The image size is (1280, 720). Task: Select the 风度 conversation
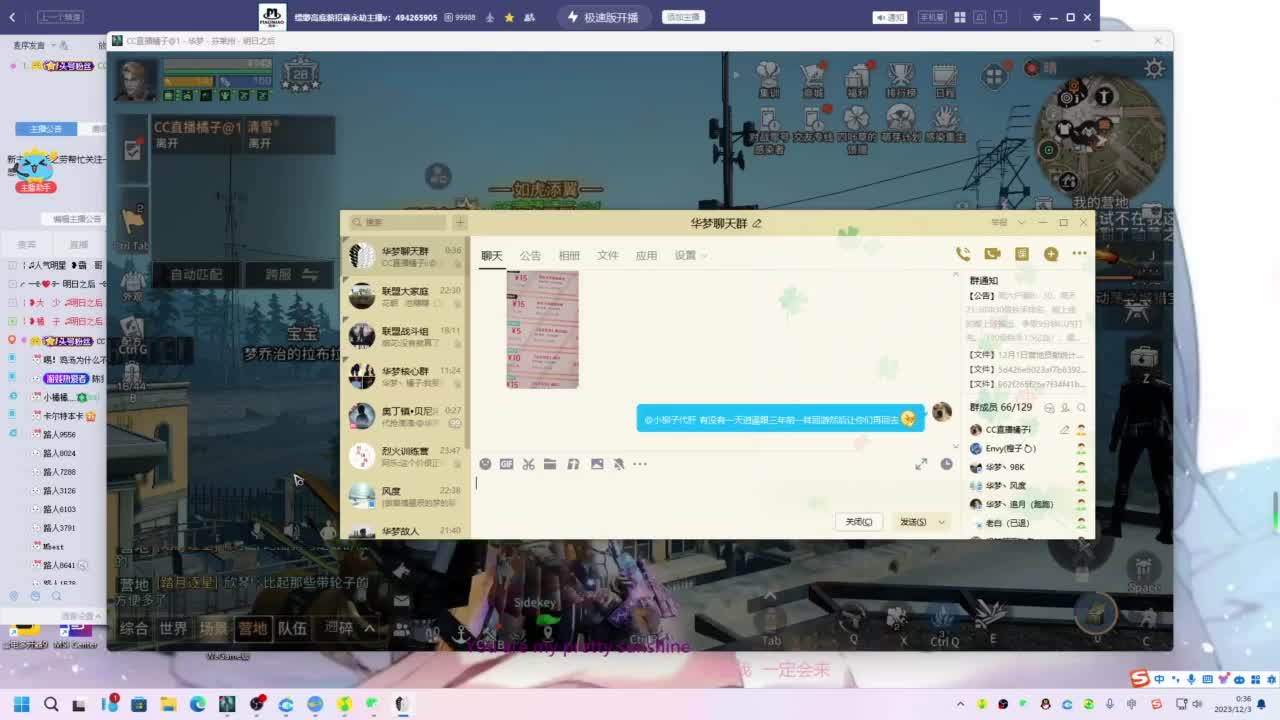[x=405, y=496]
